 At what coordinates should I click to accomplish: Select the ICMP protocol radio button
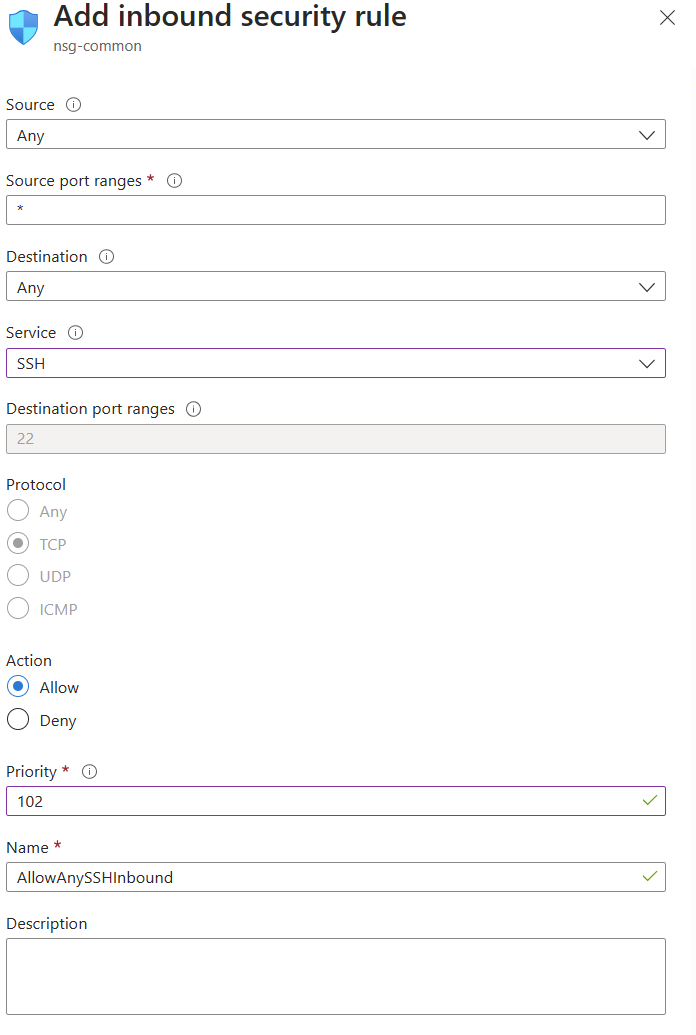(x=18, y=608)
